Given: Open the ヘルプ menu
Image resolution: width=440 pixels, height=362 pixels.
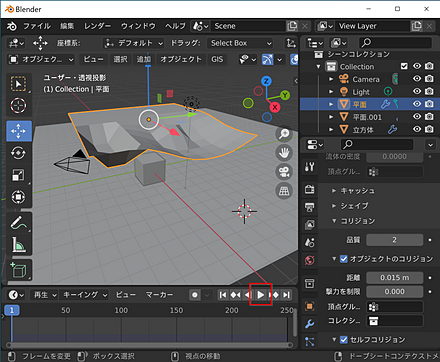Looking at the screenshot, I should coord(175,26).
